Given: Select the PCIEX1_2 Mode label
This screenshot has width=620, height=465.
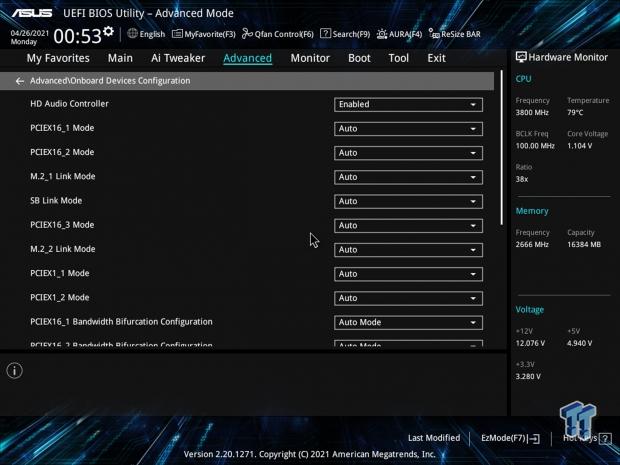Looking at the screenshot, I should coord(60,297).
